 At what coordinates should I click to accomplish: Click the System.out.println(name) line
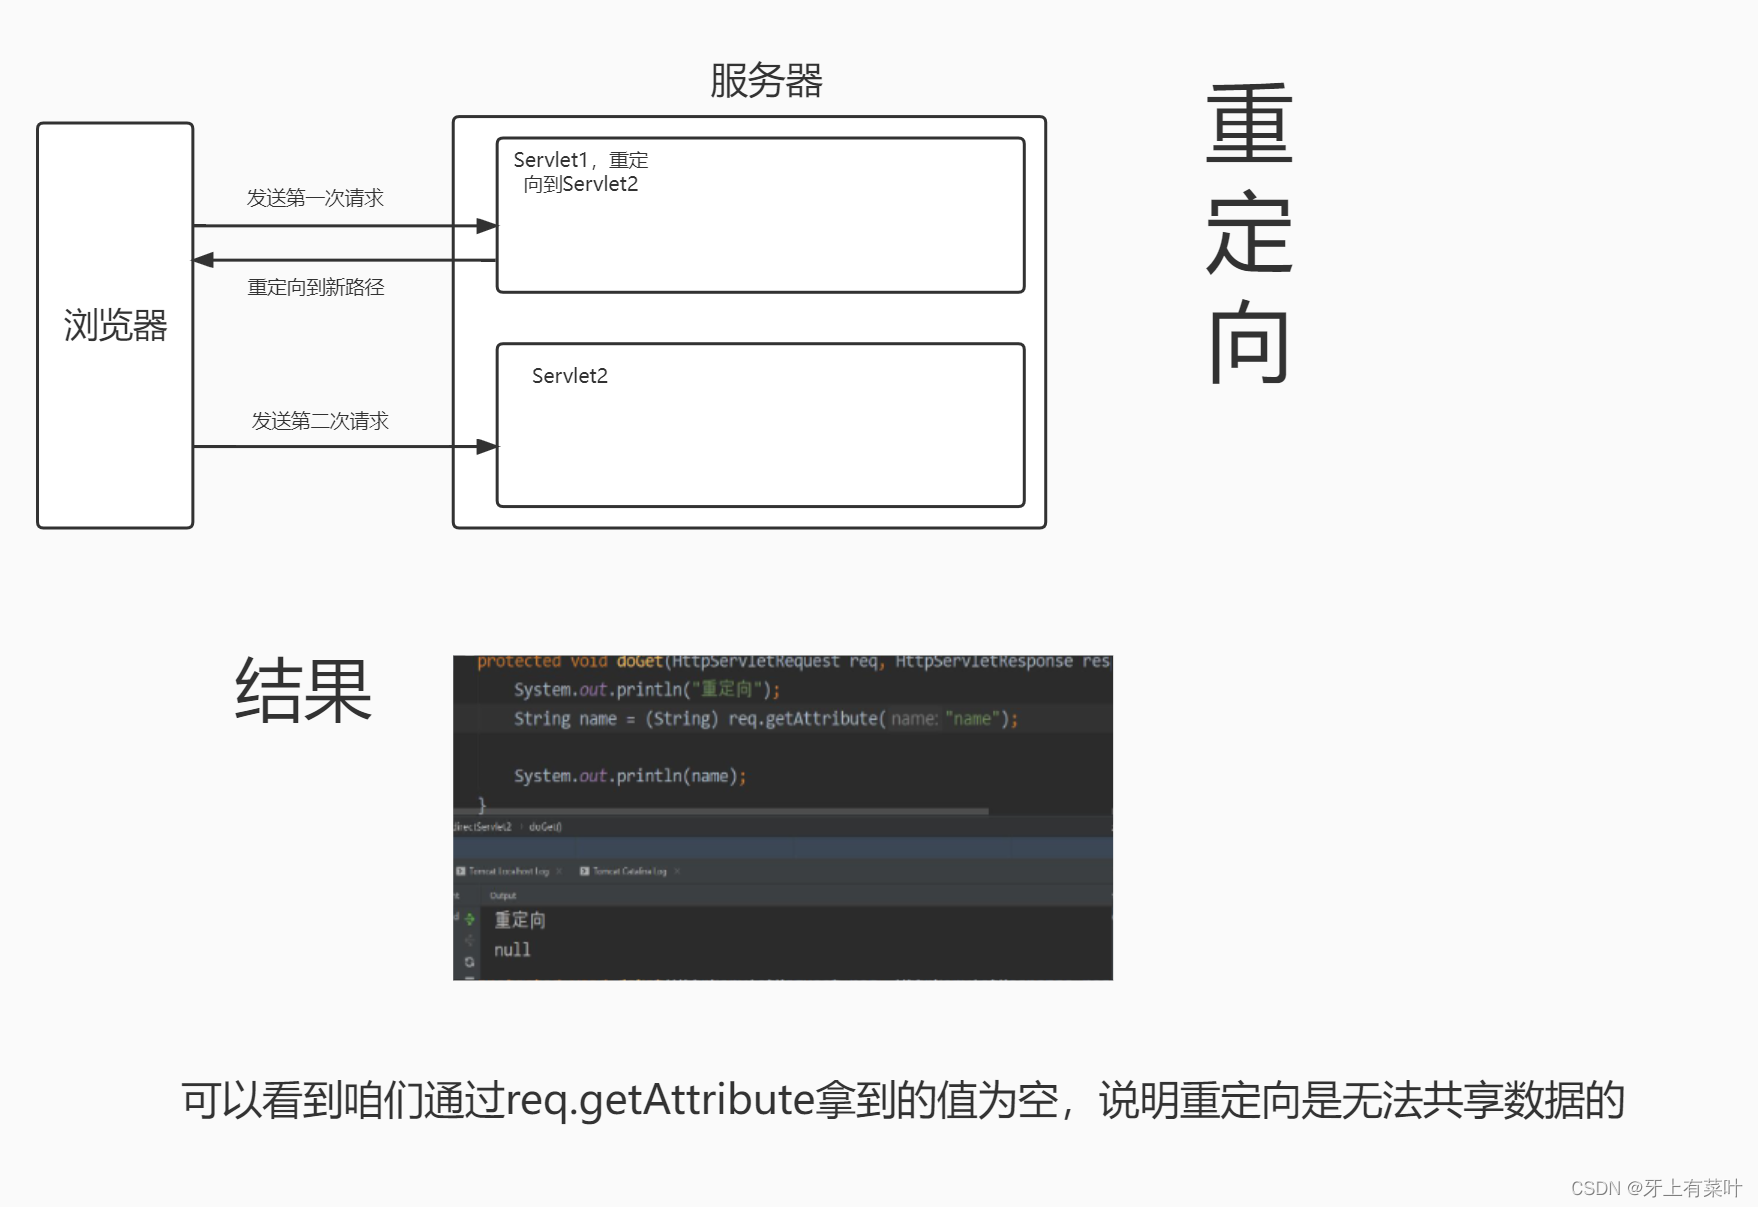(630, 776)
